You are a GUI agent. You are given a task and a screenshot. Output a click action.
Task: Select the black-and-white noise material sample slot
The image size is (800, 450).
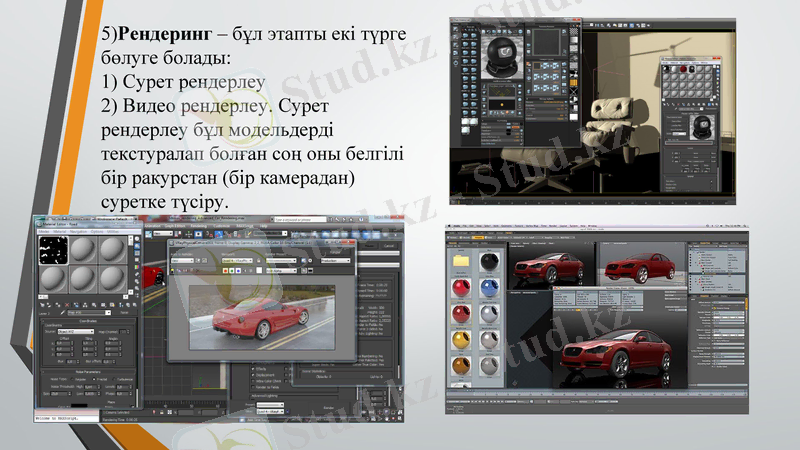54,251
